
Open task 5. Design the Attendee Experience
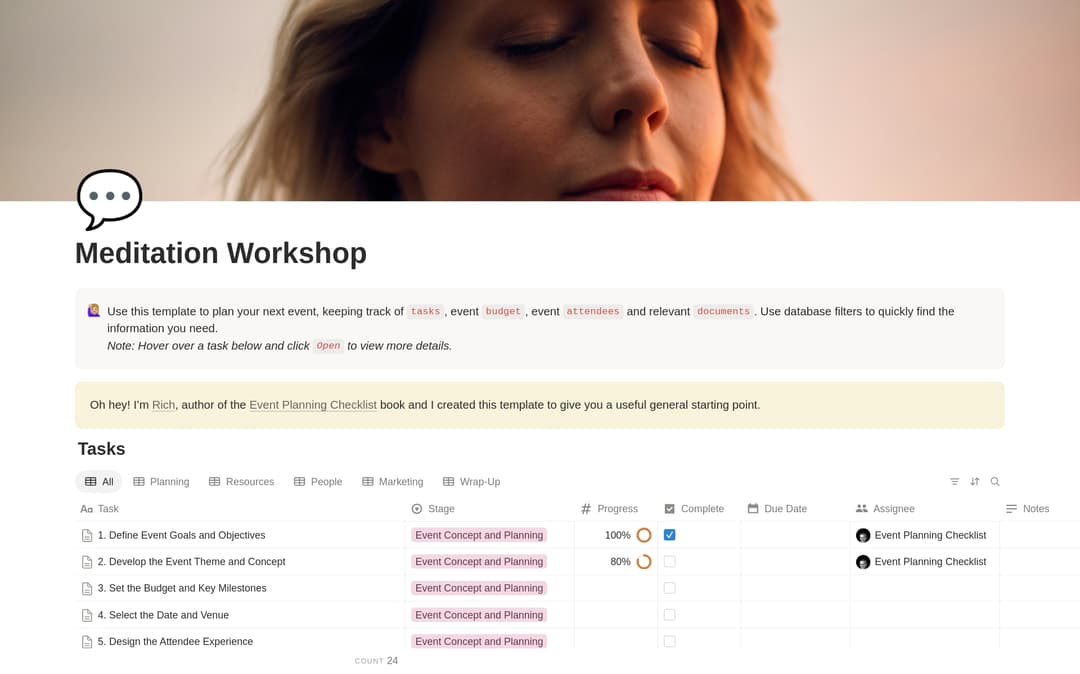click(175, 641)
